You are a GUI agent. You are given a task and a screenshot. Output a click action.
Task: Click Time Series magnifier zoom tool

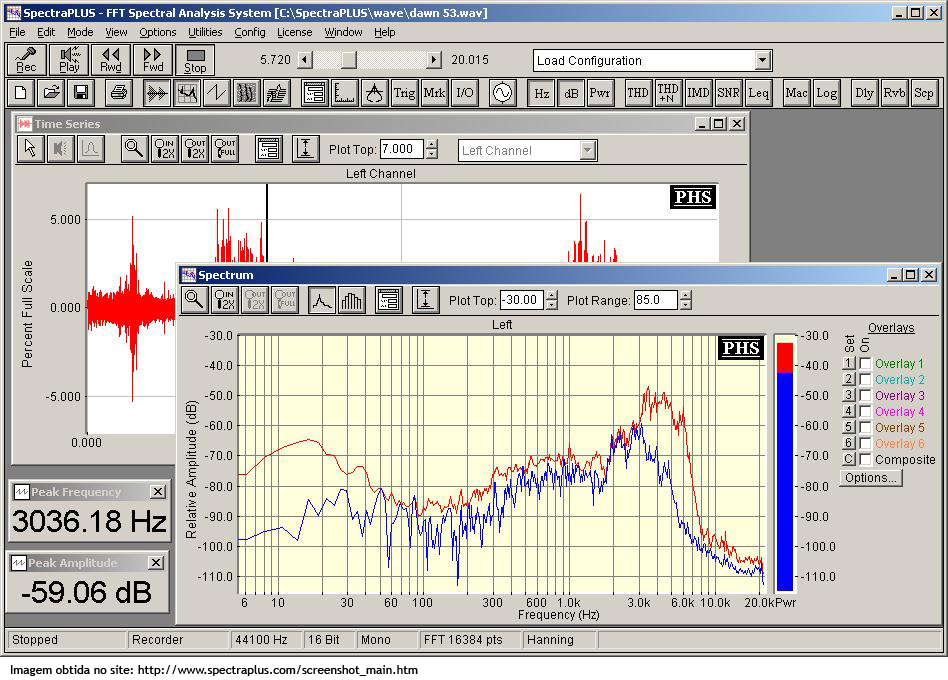click(x=134, y=149)
